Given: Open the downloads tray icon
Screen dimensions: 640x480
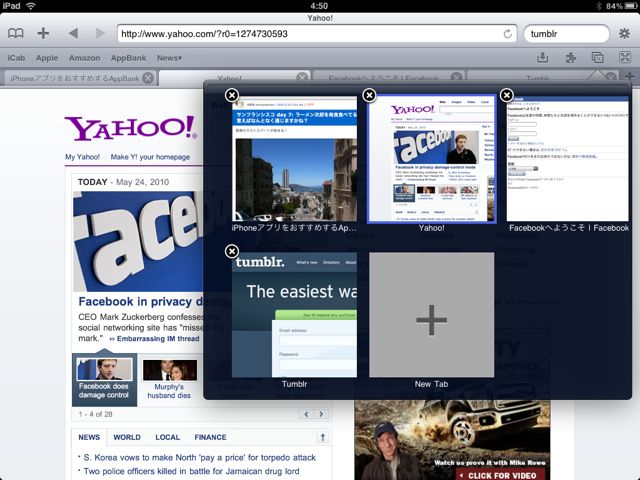Looking at the screenshot, I should pyautogui.click(x=542, y=58).
